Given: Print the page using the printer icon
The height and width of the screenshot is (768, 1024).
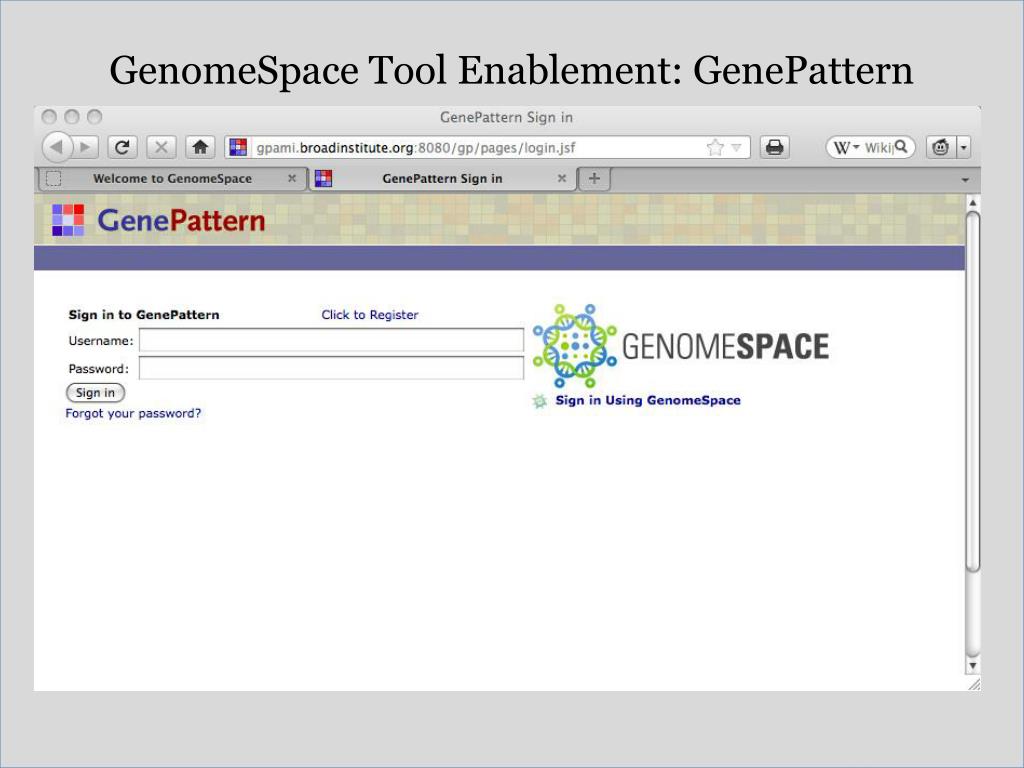Looking at the screenshot, I should point(775,147).
